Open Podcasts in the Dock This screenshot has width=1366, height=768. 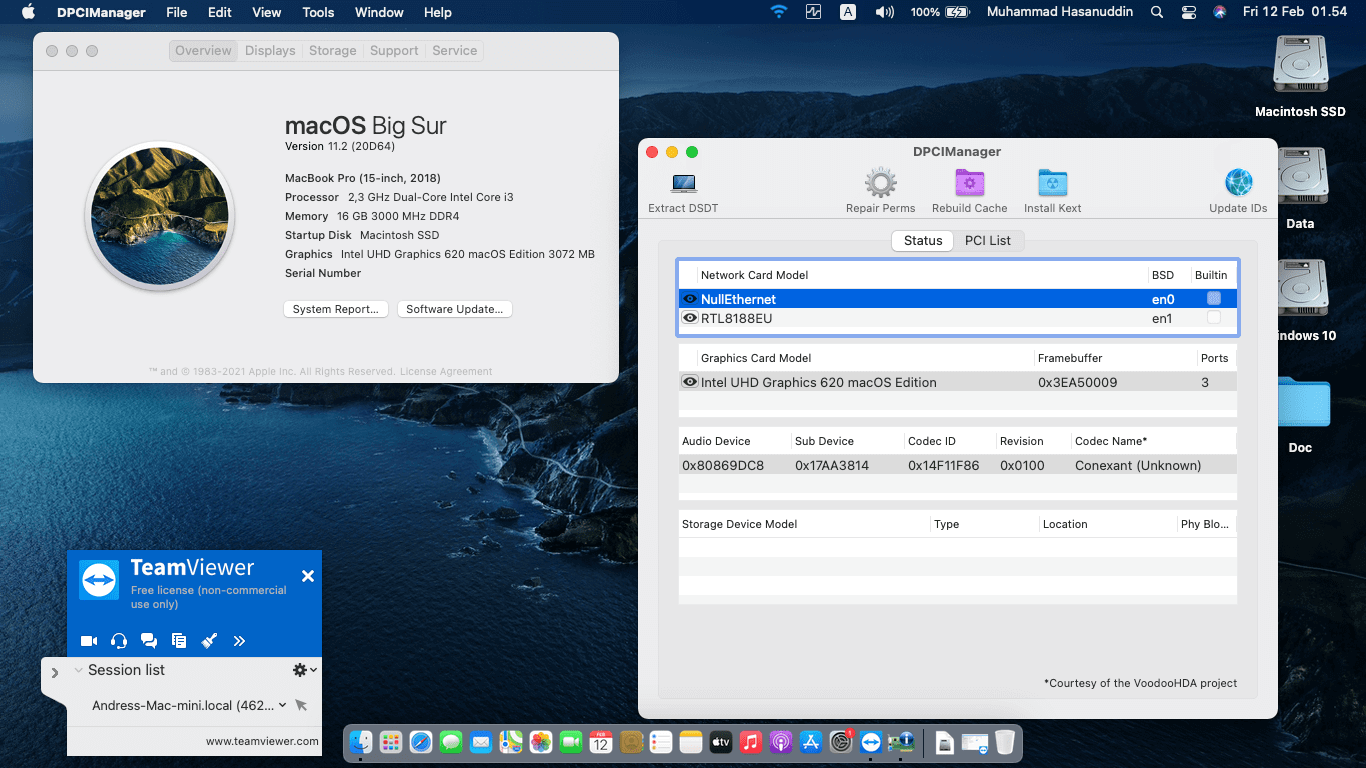781,742
